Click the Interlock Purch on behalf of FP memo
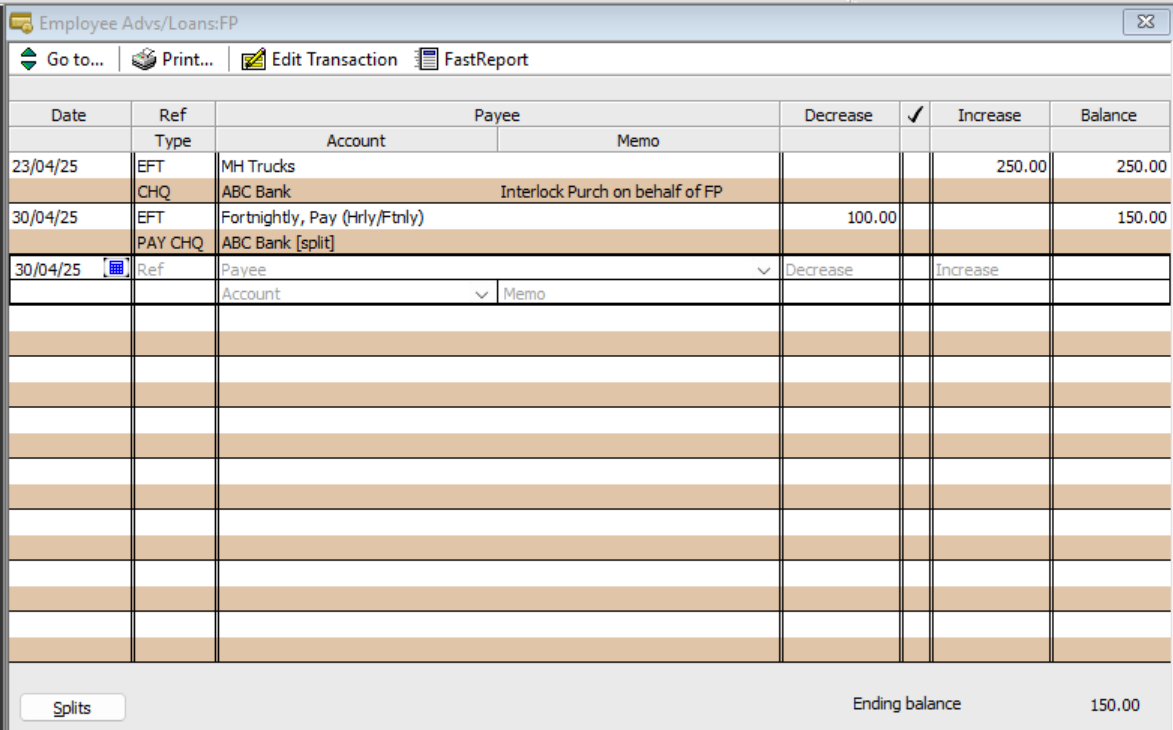The image size is (1173, 730). tap(611, 191)
